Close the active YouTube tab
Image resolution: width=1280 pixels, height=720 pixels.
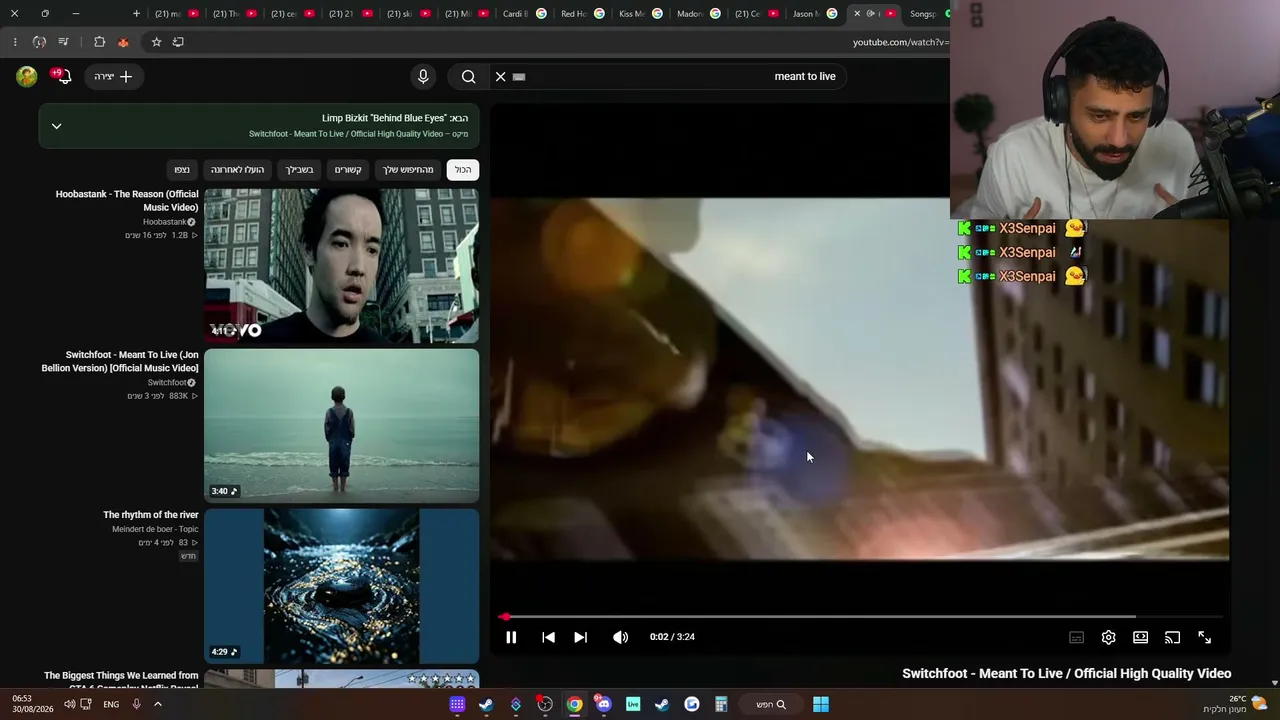coord(857,14)
